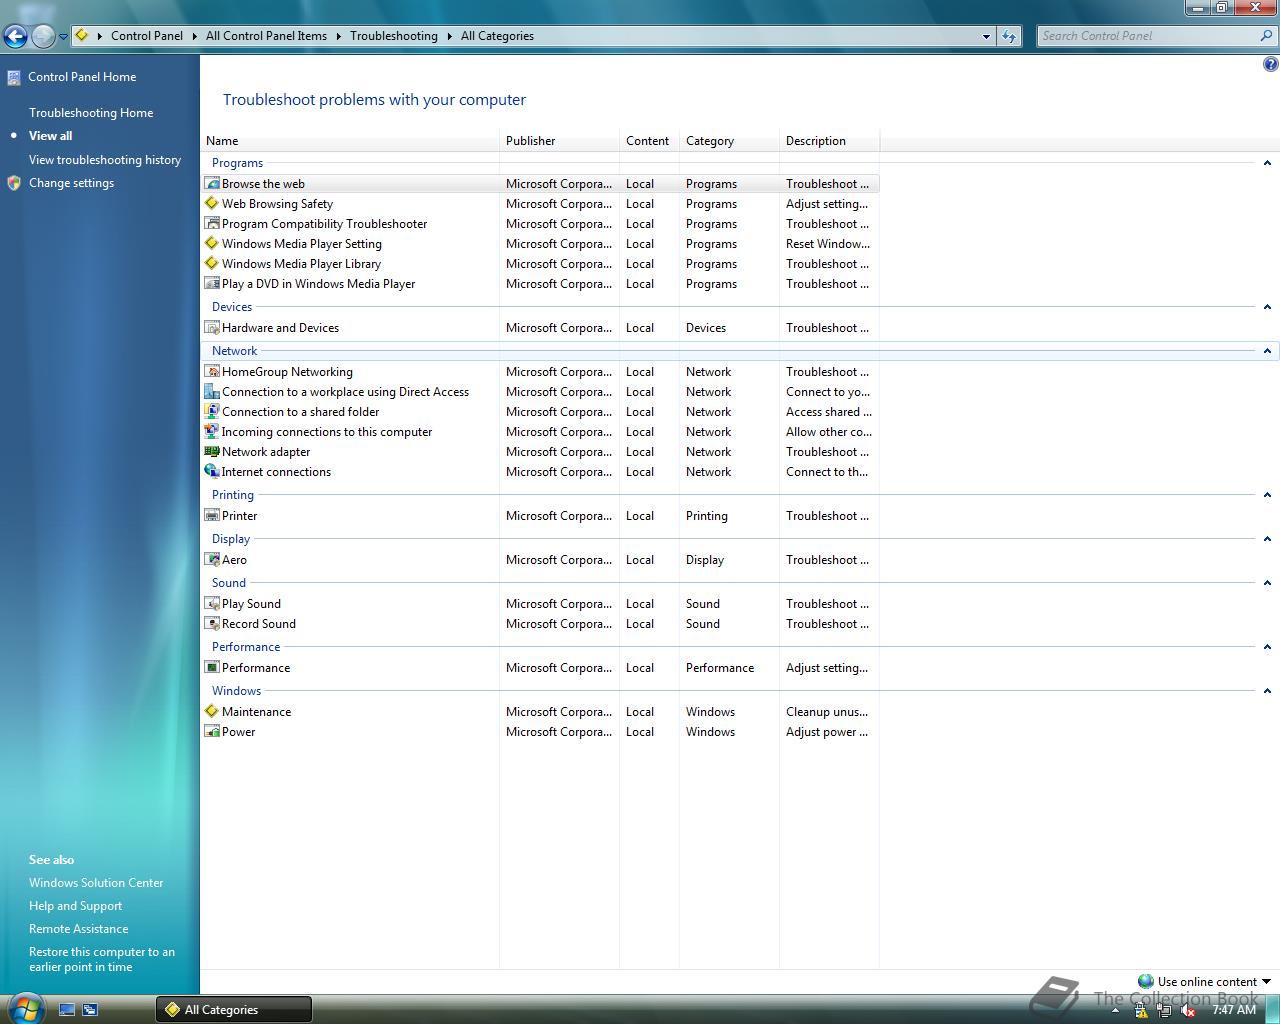The height and width of the screenshot is (1024, 1280).
Task: Sort by the Content column header
Action: [649, 141]
